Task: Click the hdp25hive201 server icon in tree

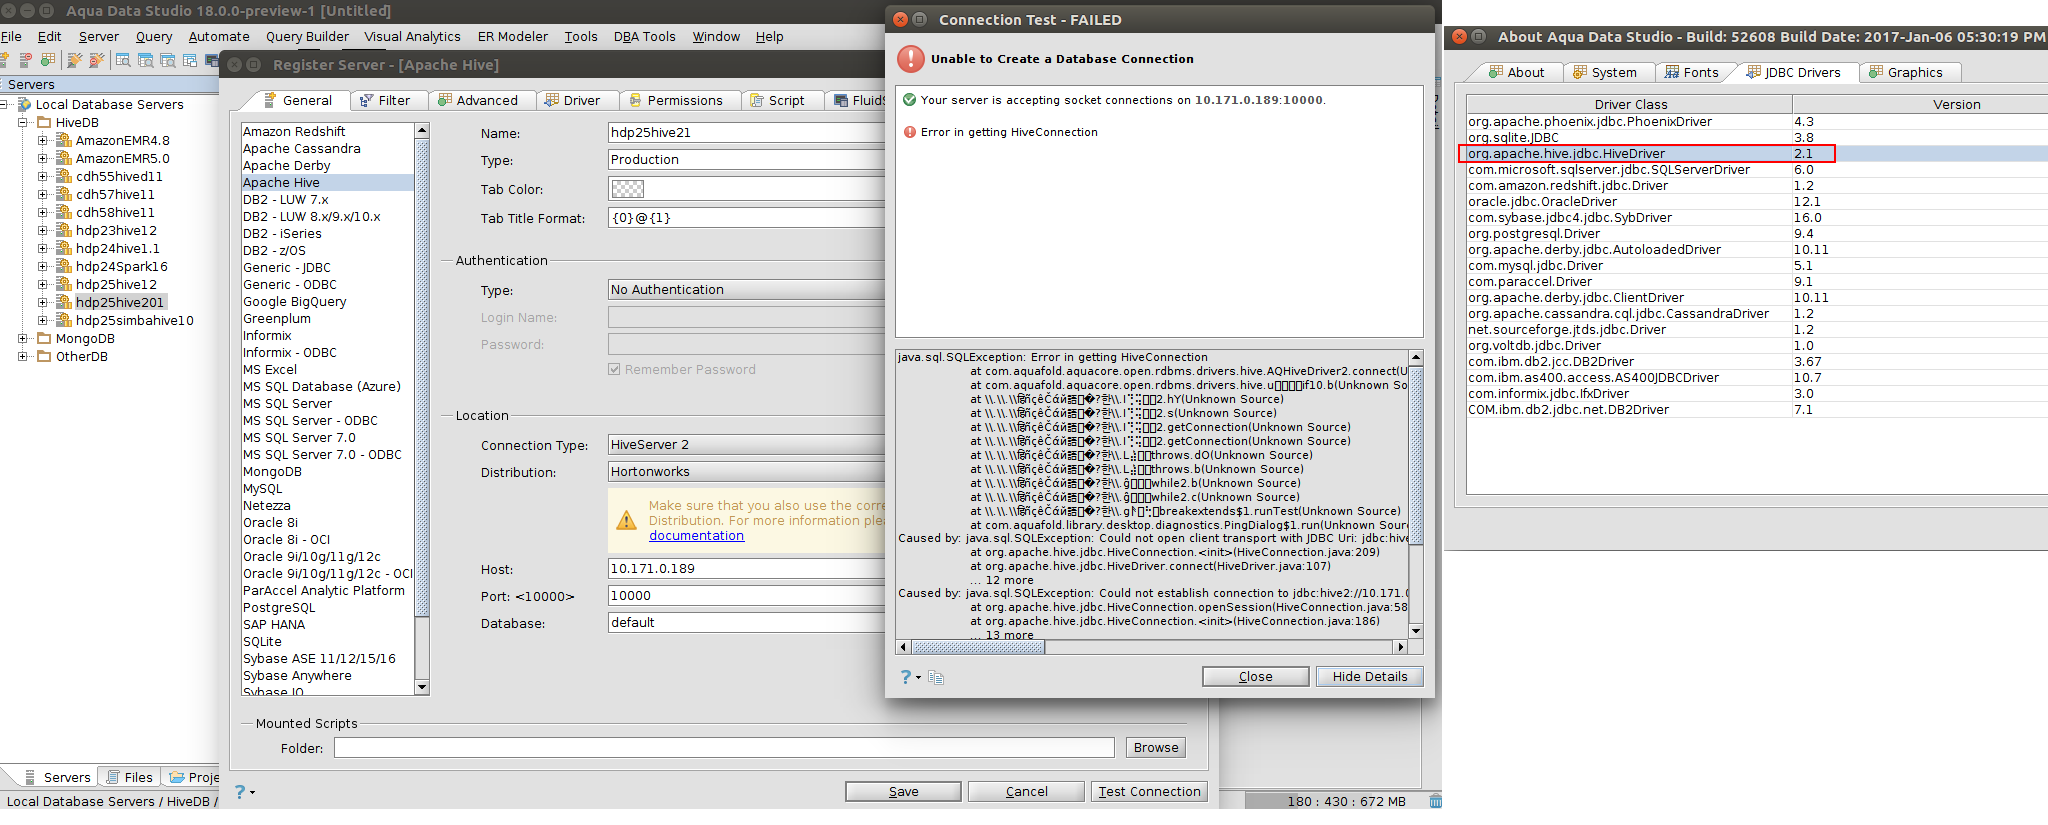Action: (63, 302)
